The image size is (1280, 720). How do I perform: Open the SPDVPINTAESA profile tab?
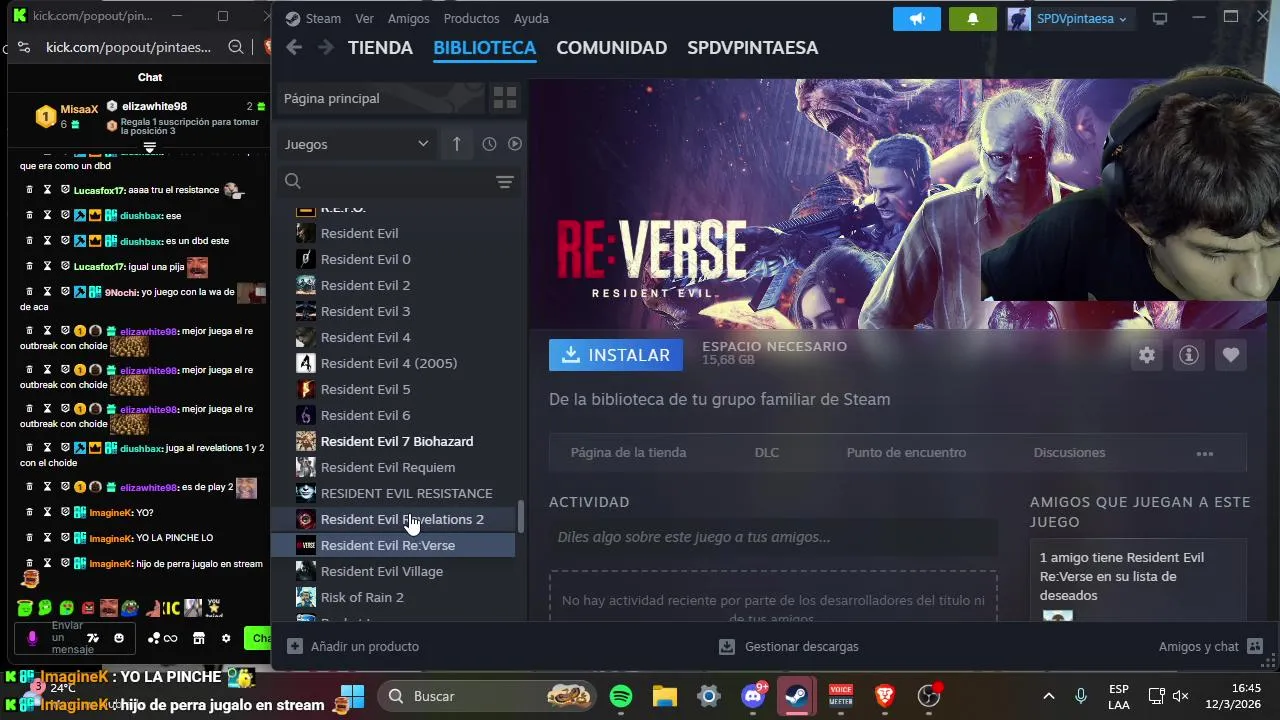(x=752, y=47)
